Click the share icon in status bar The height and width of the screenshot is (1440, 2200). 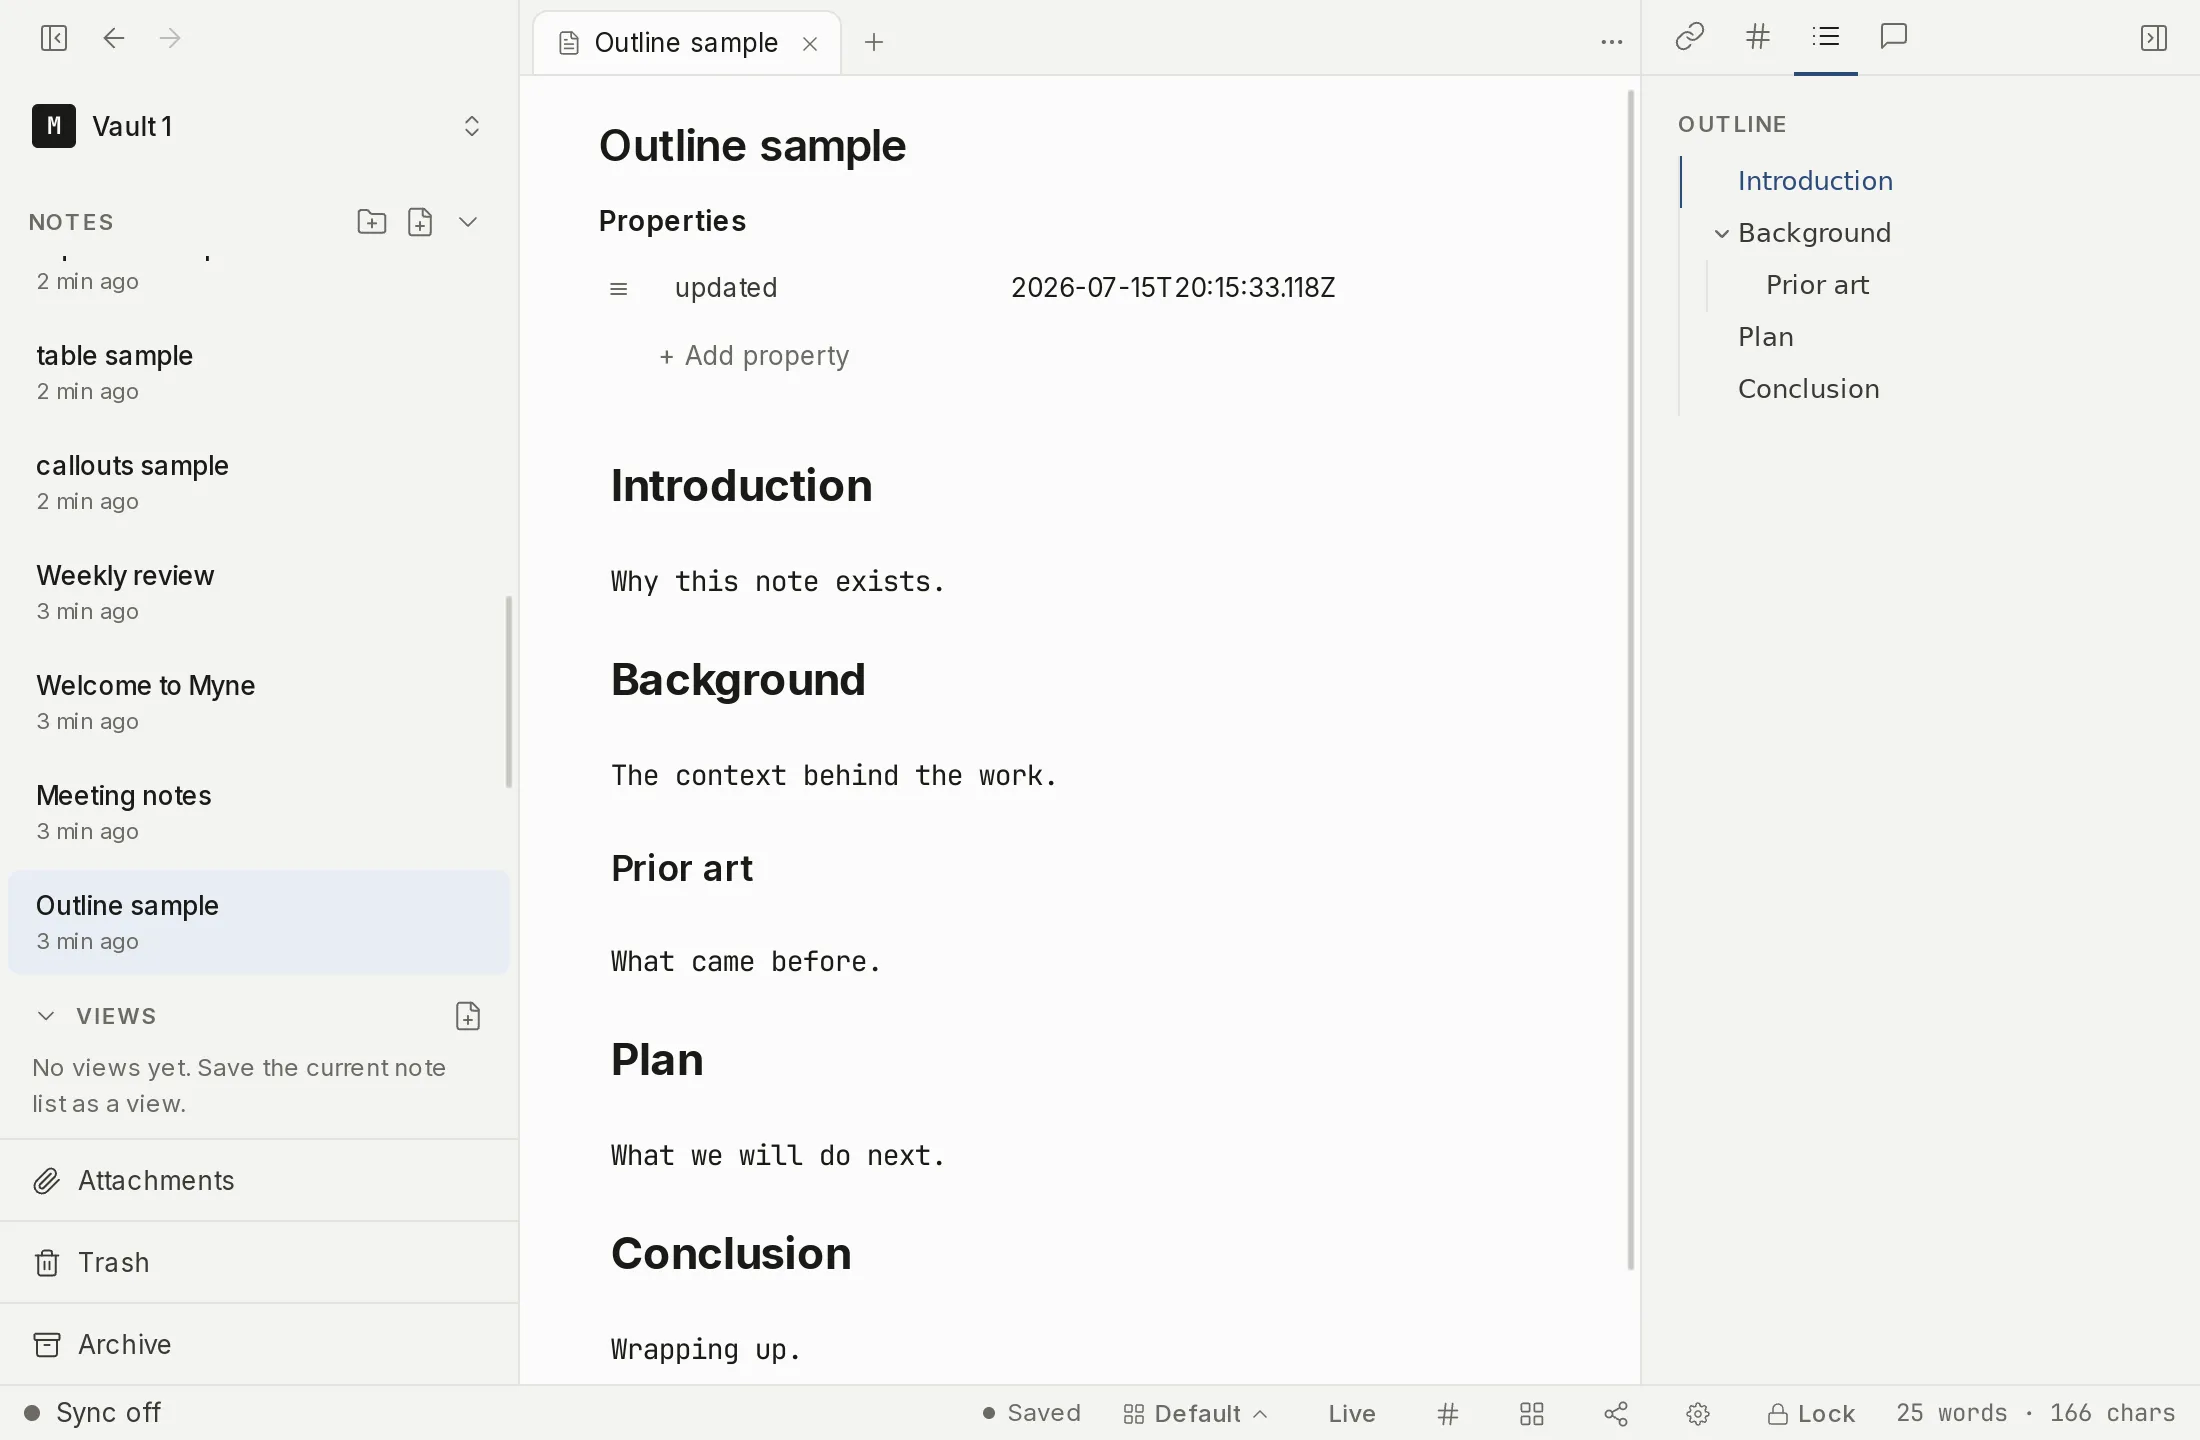1616,1414
